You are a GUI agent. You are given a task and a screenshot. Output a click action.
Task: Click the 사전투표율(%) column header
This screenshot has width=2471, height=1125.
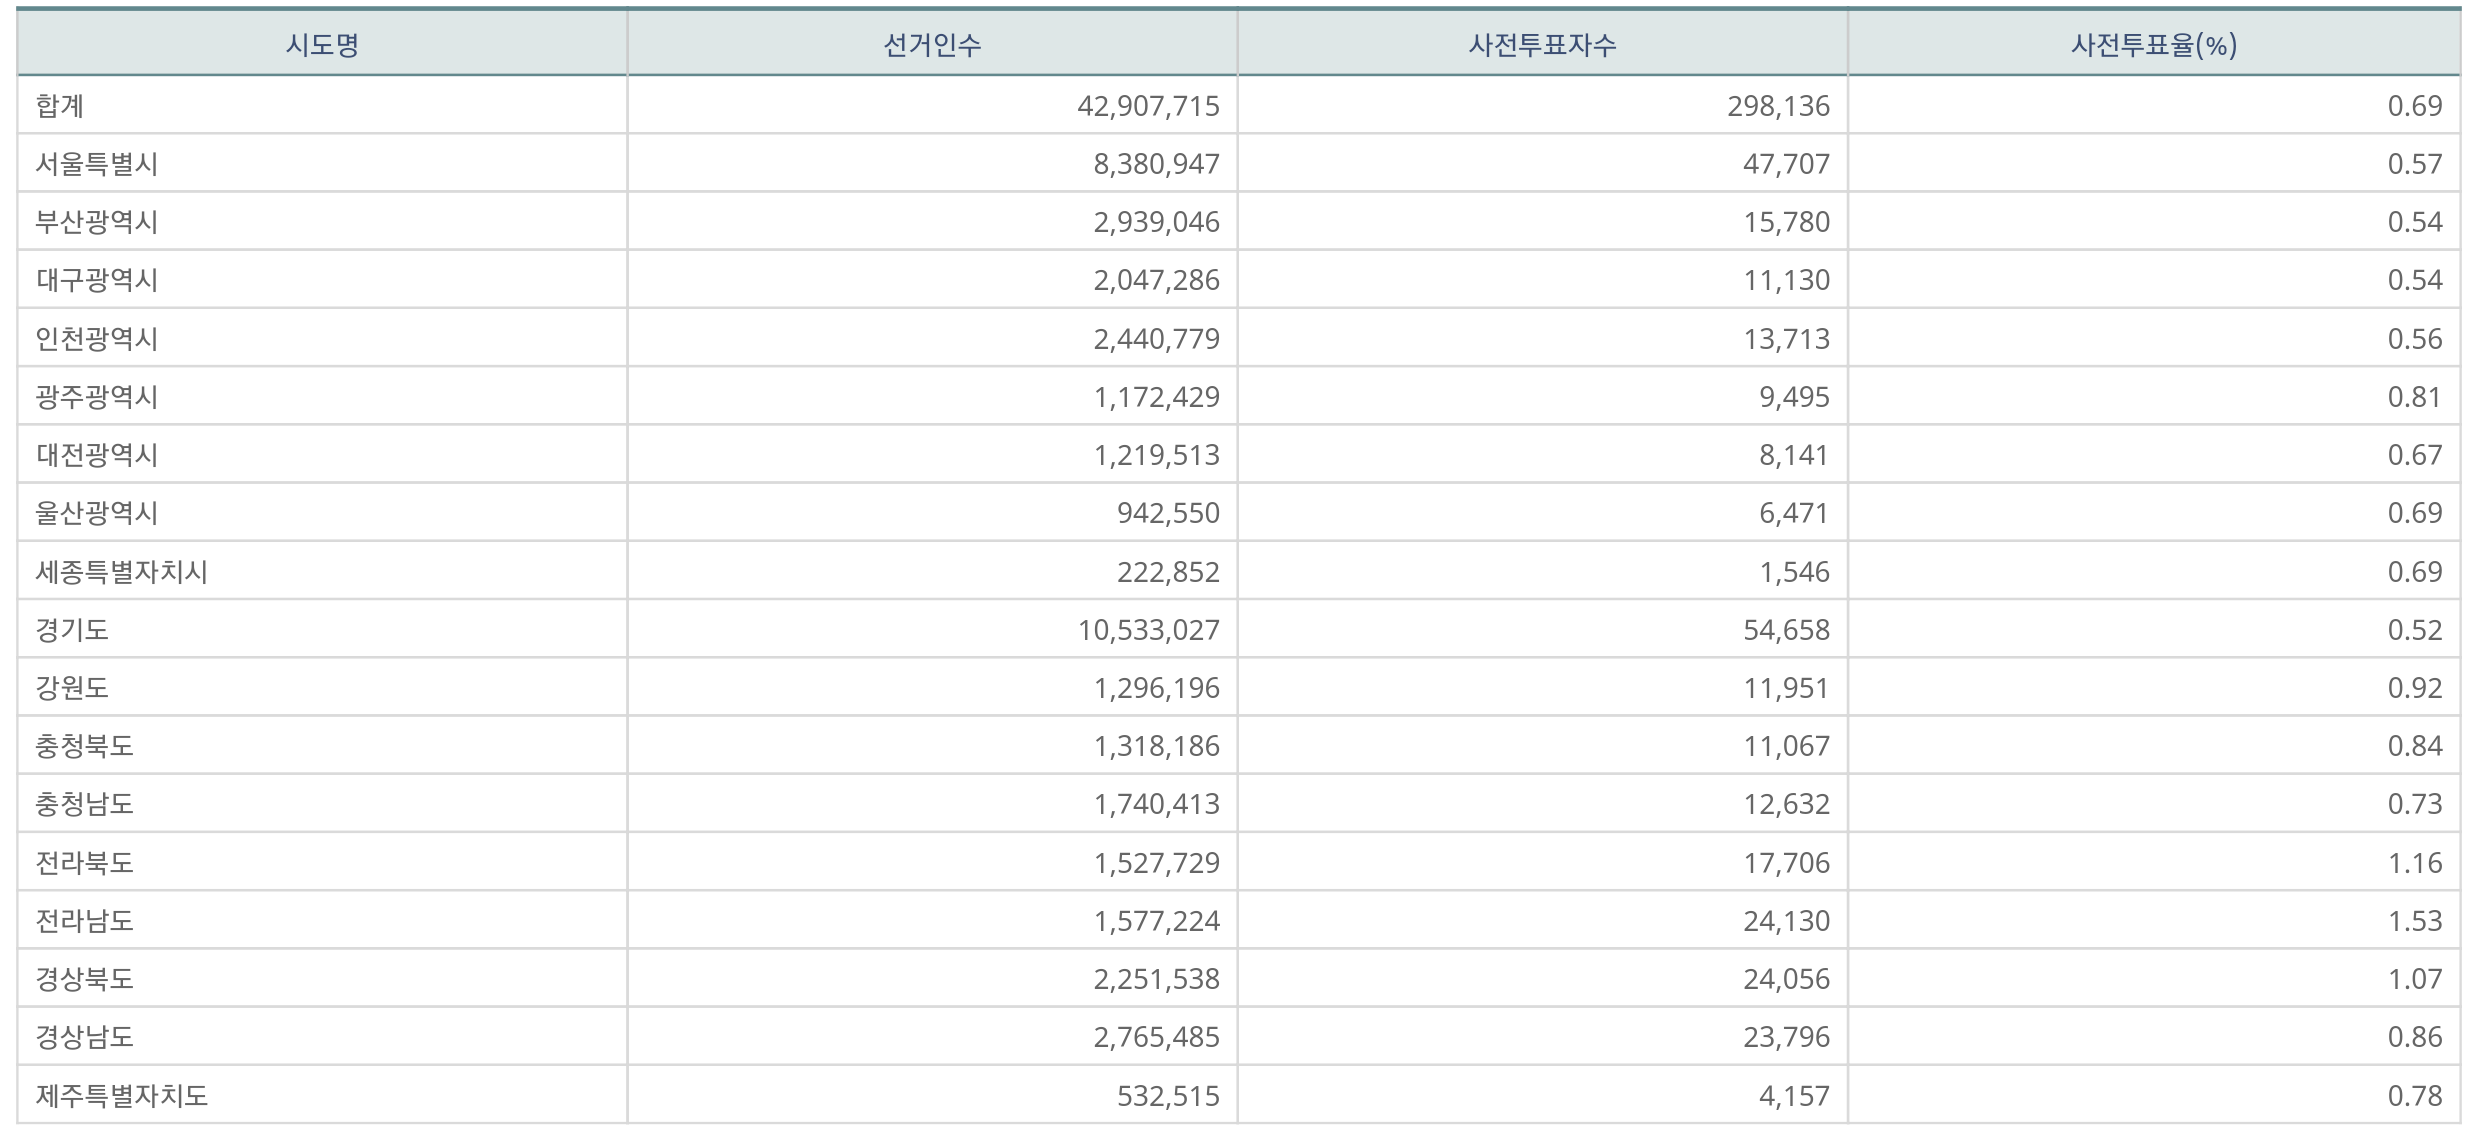point(2153,45)
